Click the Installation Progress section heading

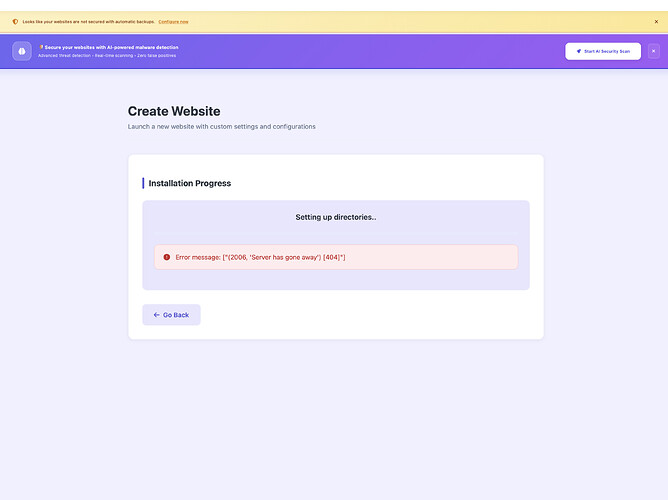pos(189,184)
